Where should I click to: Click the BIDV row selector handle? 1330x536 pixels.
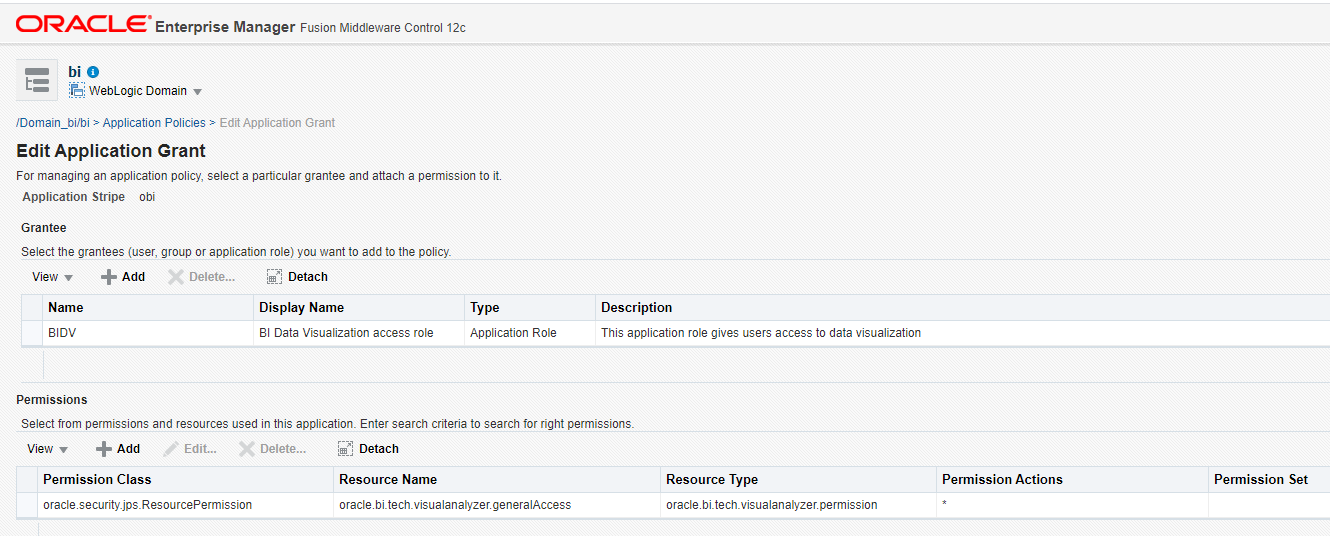tap(32, 333)
